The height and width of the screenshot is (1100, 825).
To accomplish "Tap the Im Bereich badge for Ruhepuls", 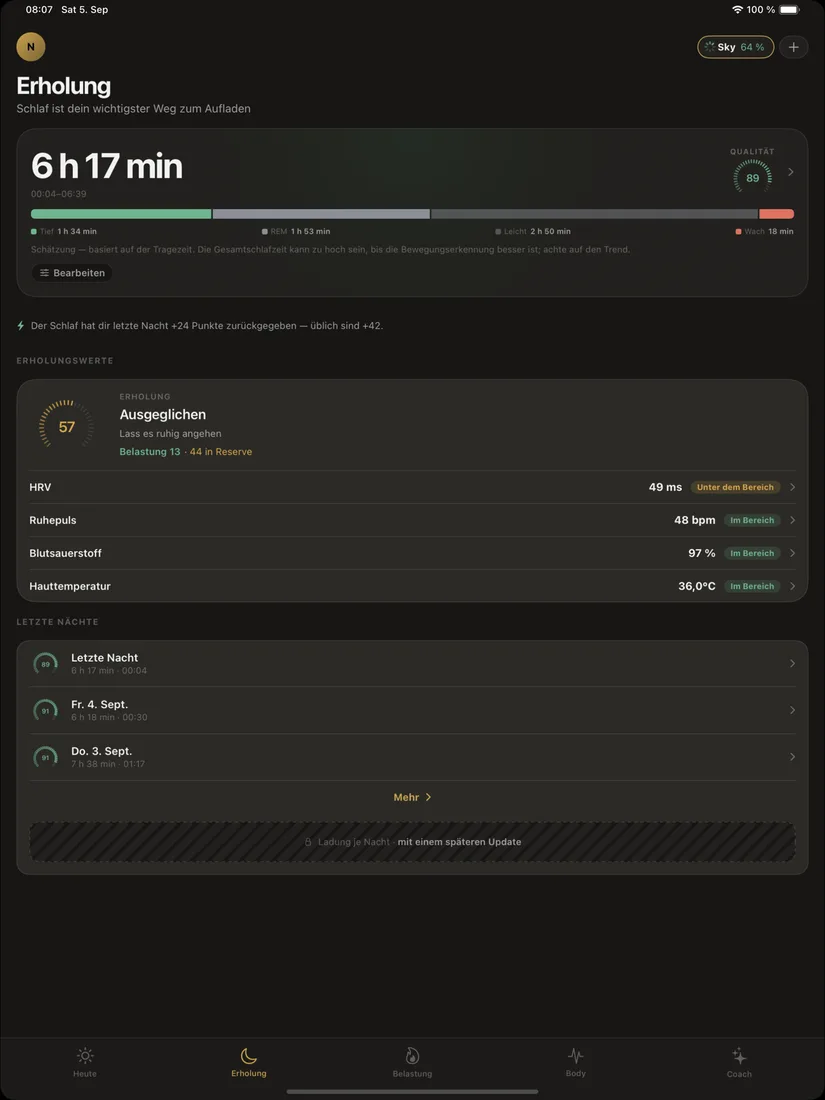I will (x=752, y=520).
